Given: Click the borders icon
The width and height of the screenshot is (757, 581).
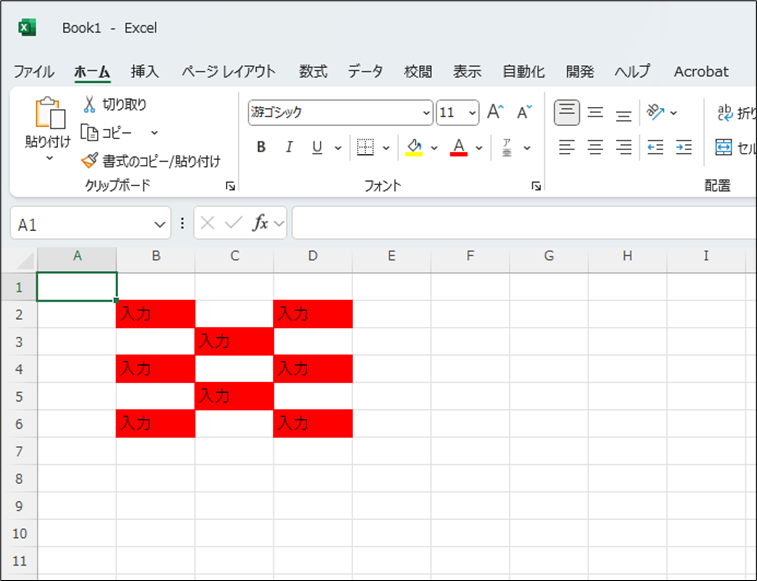Looking at the screenshot, I should coord(365,148).
